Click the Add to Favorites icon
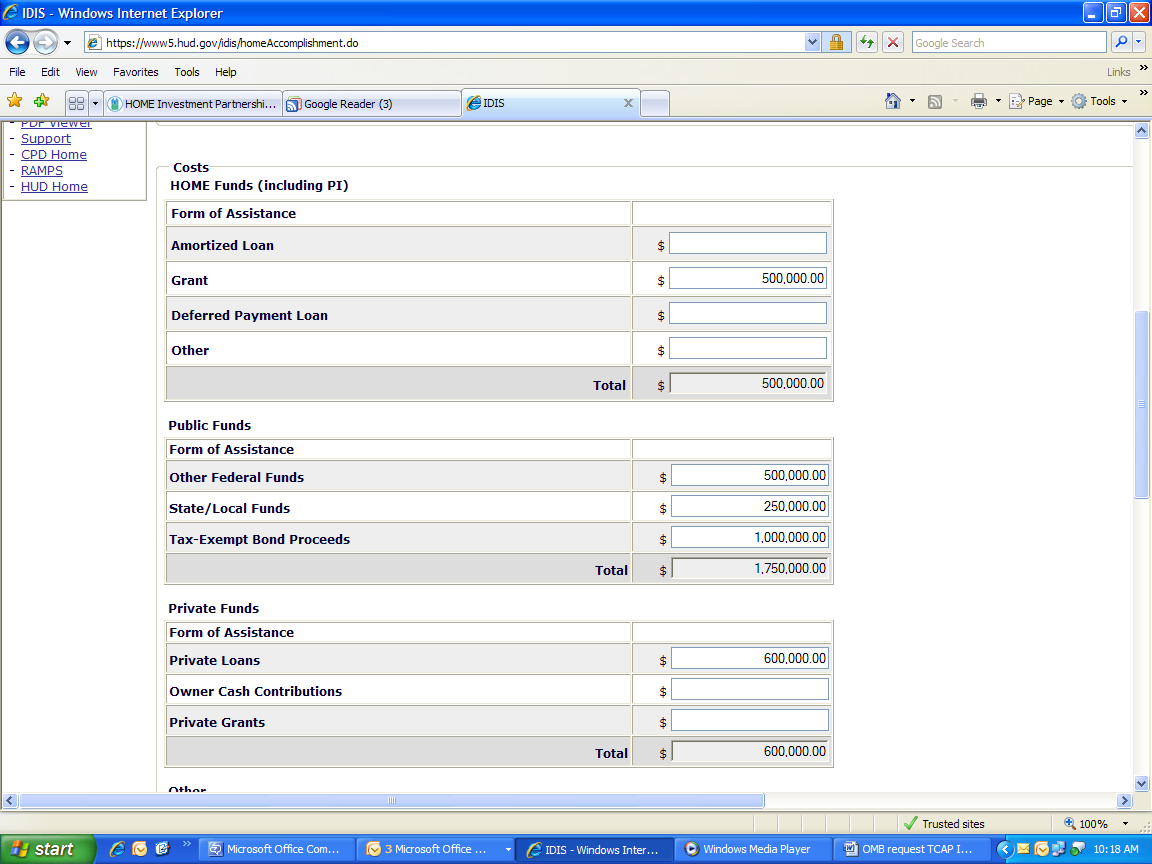This screenshot has width=1152, height=864. 42,101
